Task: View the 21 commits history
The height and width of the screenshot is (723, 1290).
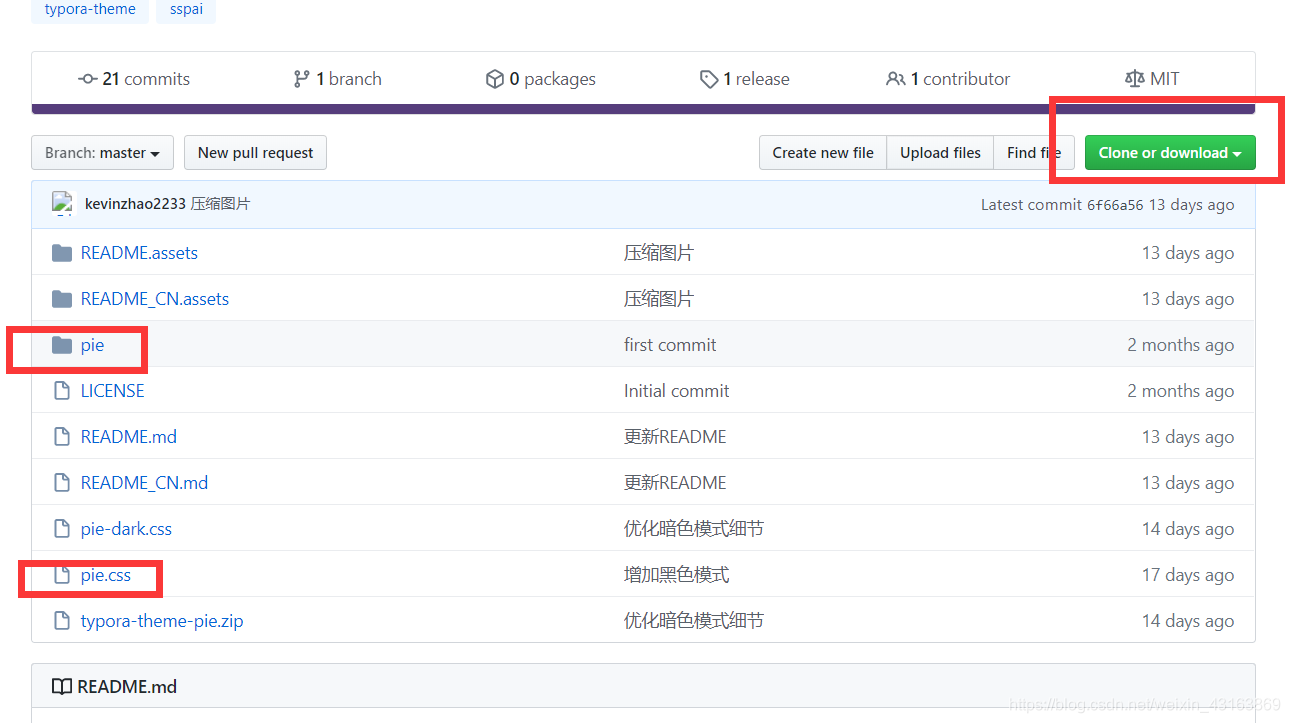Action: tap(134, 79)
